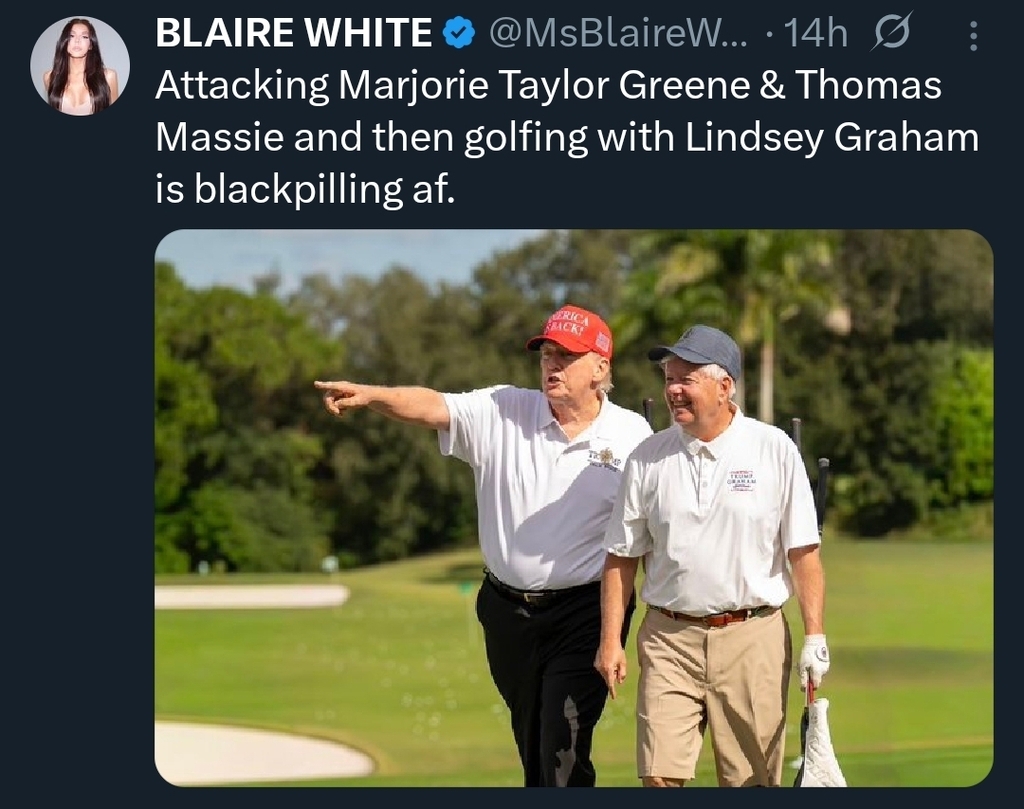Click the pointing hand in the photo
This screenshot has height=809, width=1024.
click(x=338, y=394)
